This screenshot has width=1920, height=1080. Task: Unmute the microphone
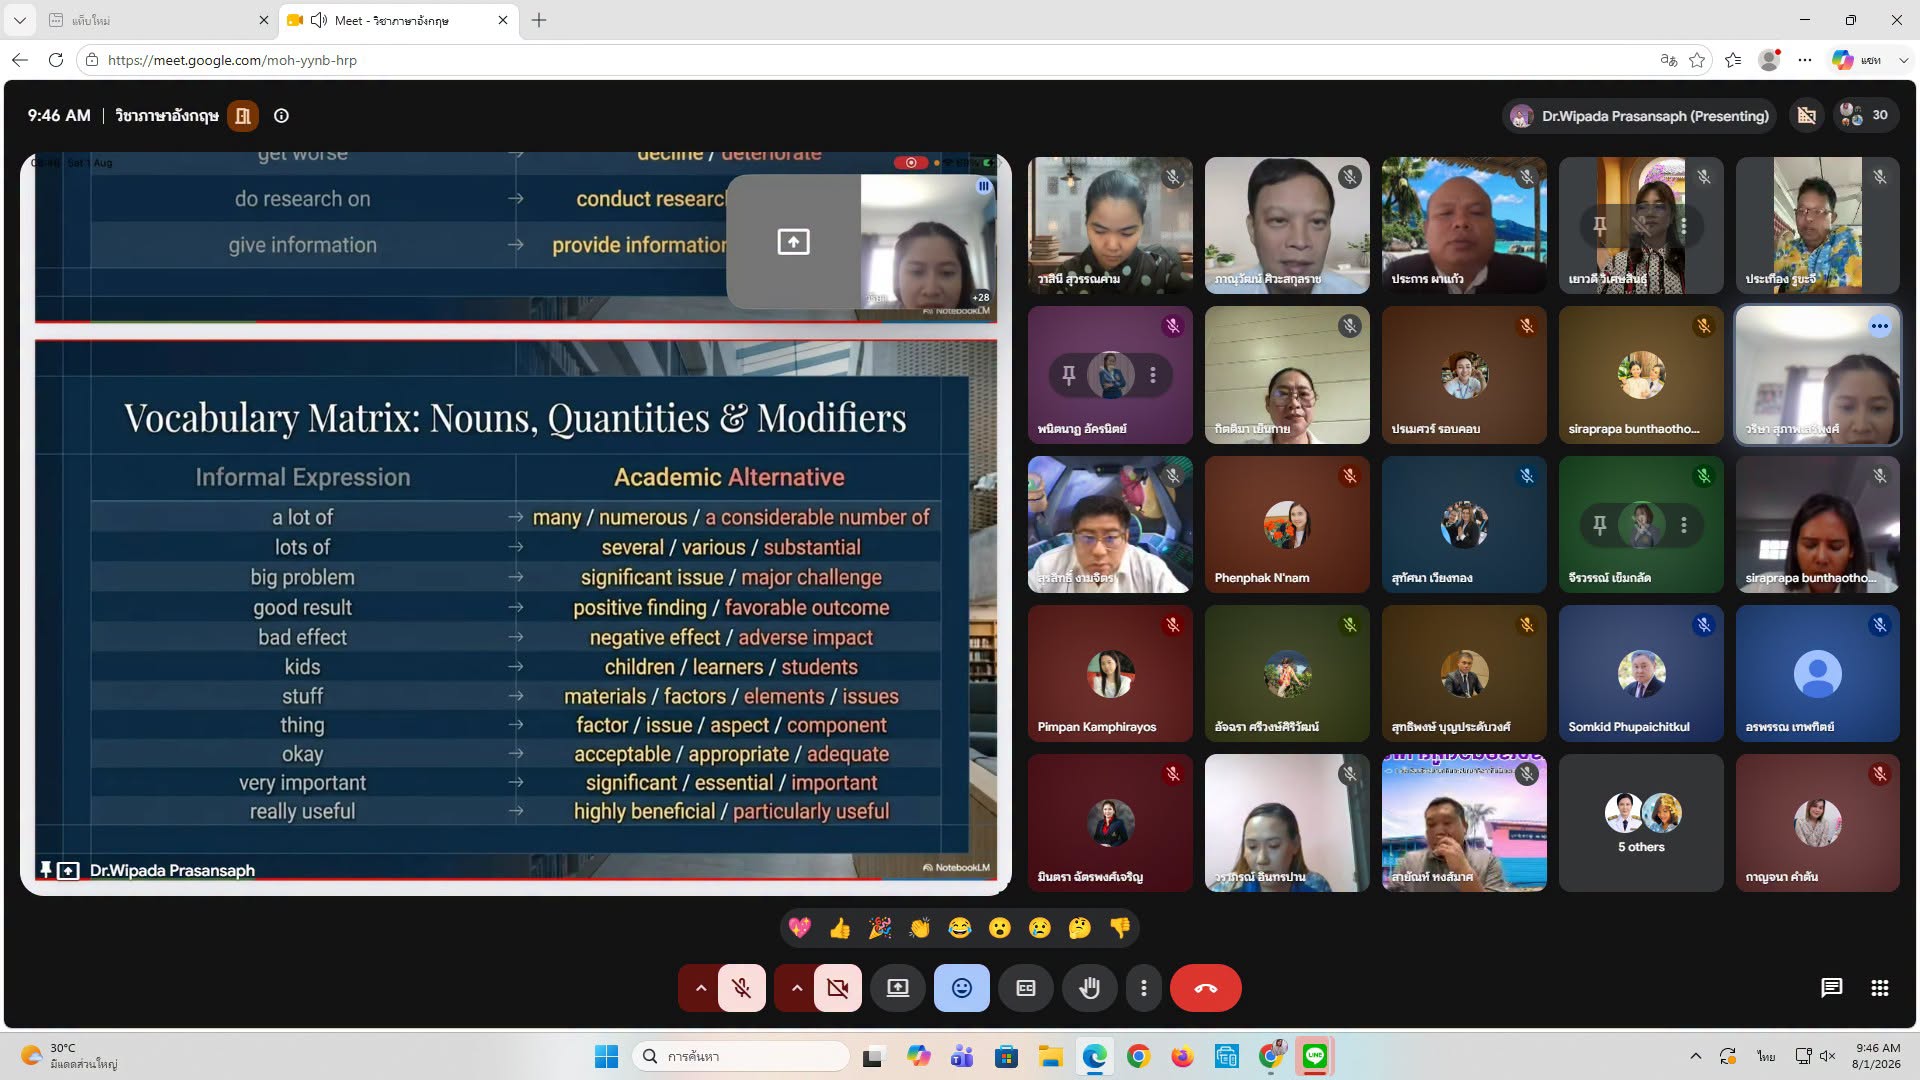(x=741, y=988)
